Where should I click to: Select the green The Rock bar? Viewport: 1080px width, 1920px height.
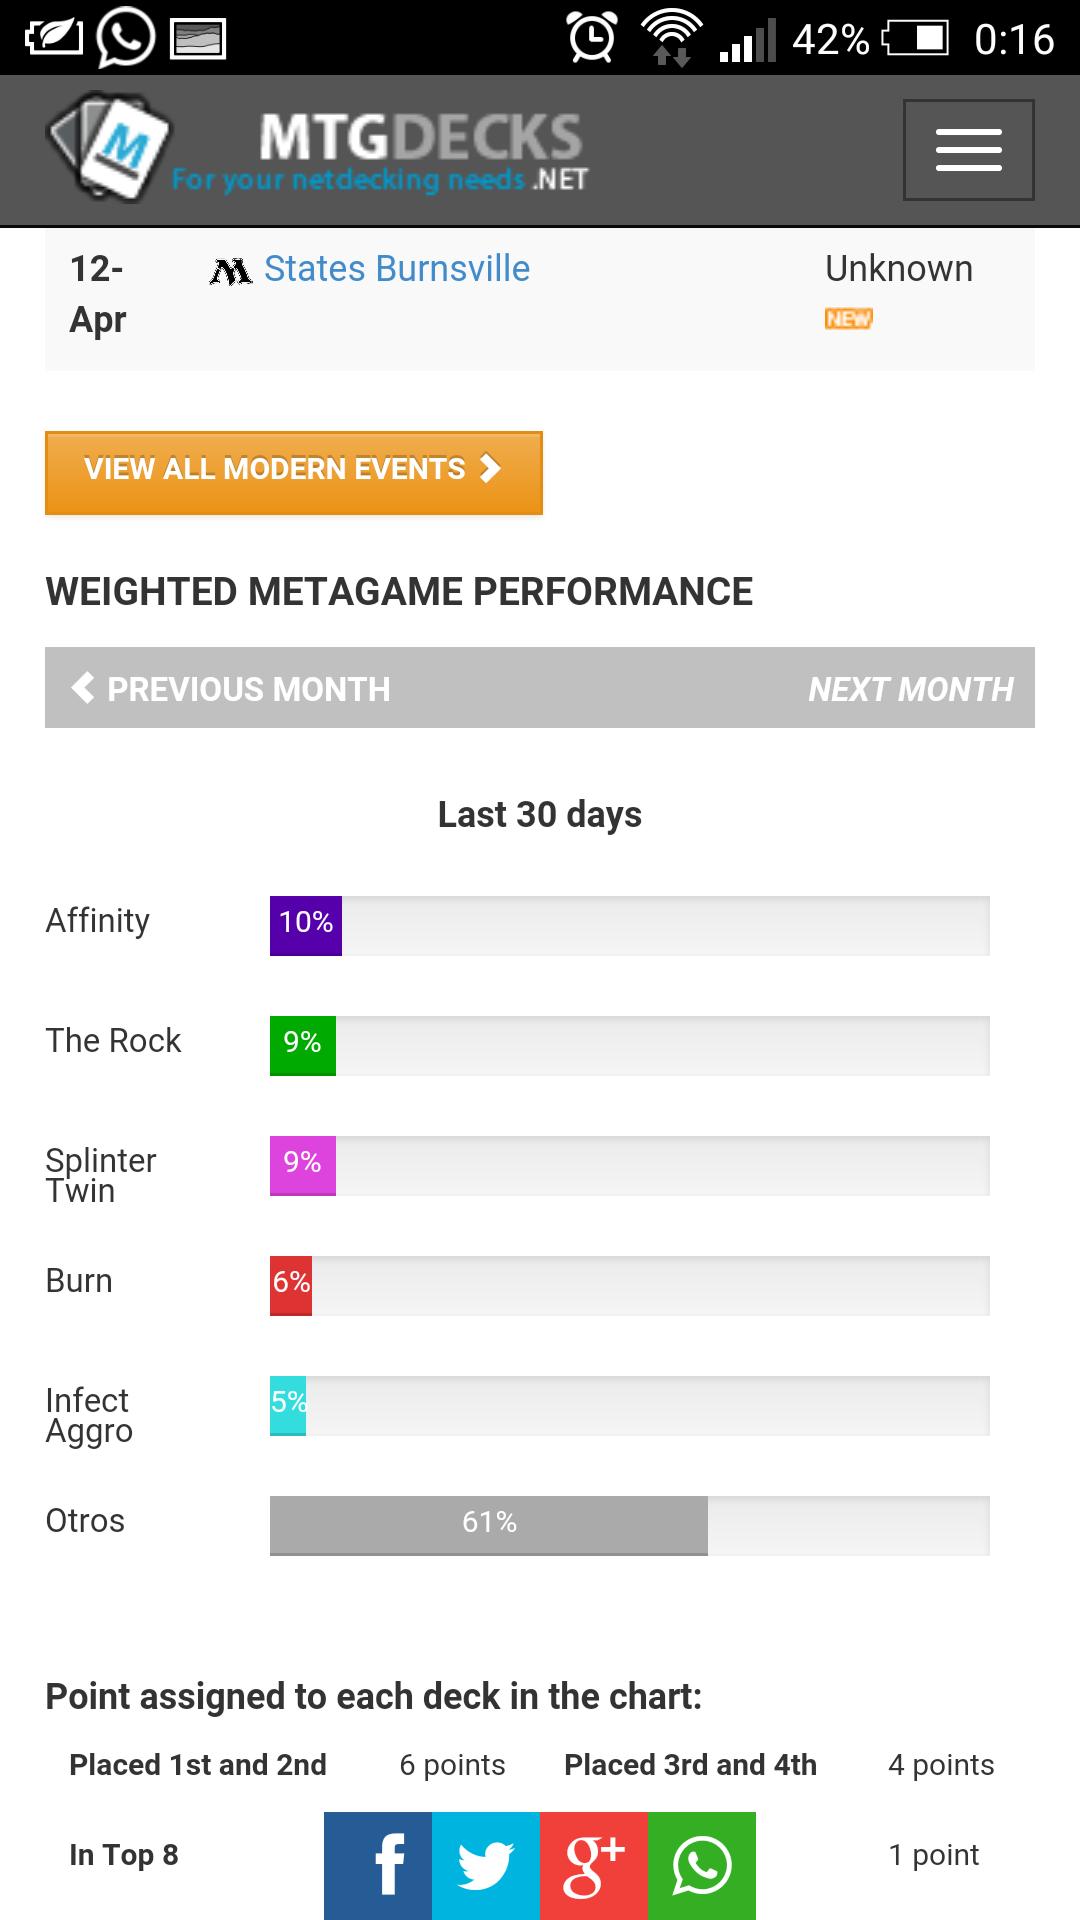point(302,1045)
